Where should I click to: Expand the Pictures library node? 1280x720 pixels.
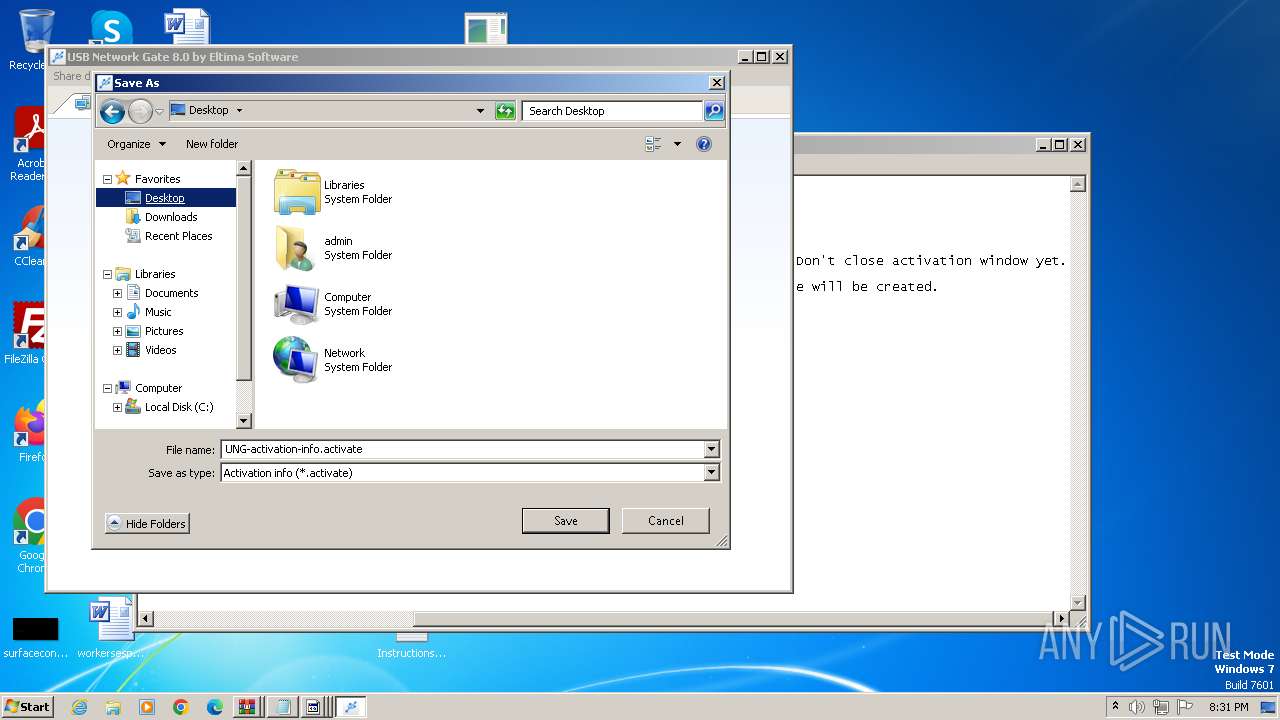pyautogui.click(x=117, y=331)
